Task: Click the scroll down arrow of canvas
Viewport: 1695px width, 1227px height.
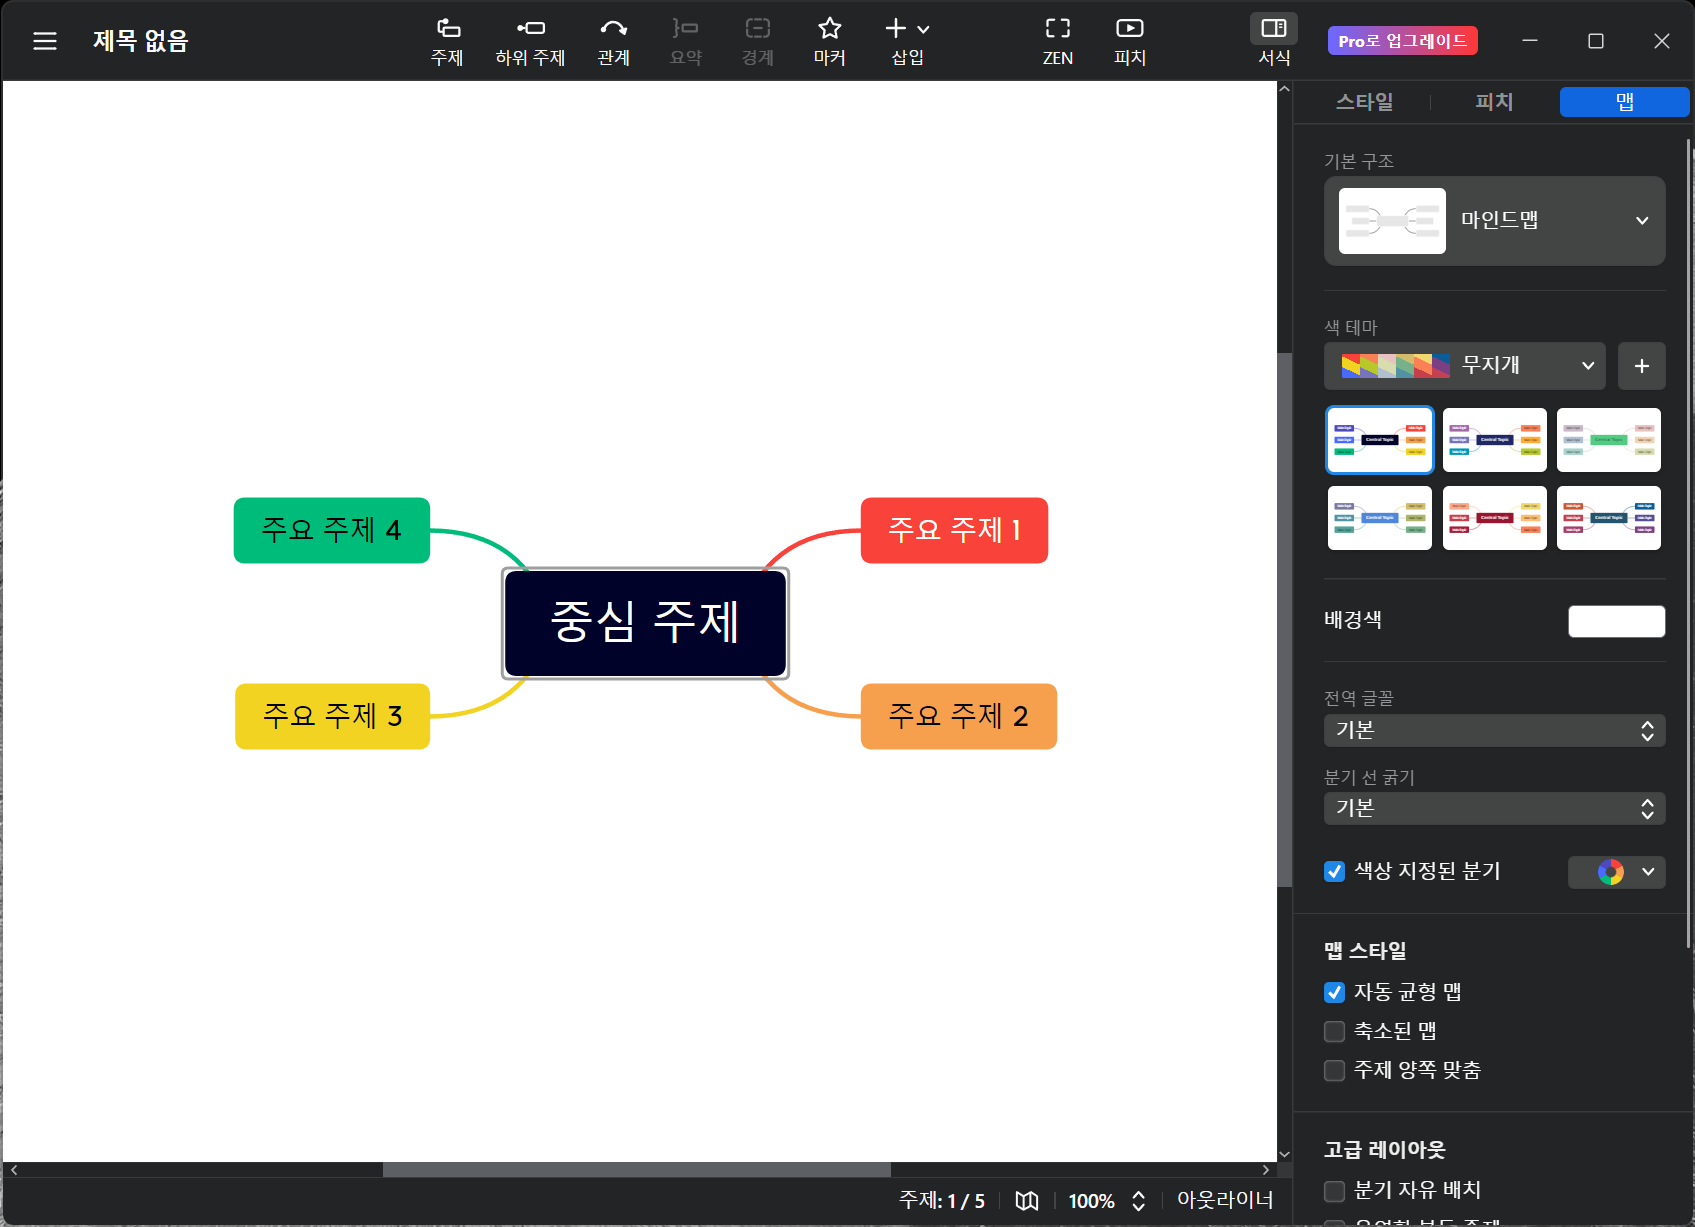Action: (x=1285, y=1154)
